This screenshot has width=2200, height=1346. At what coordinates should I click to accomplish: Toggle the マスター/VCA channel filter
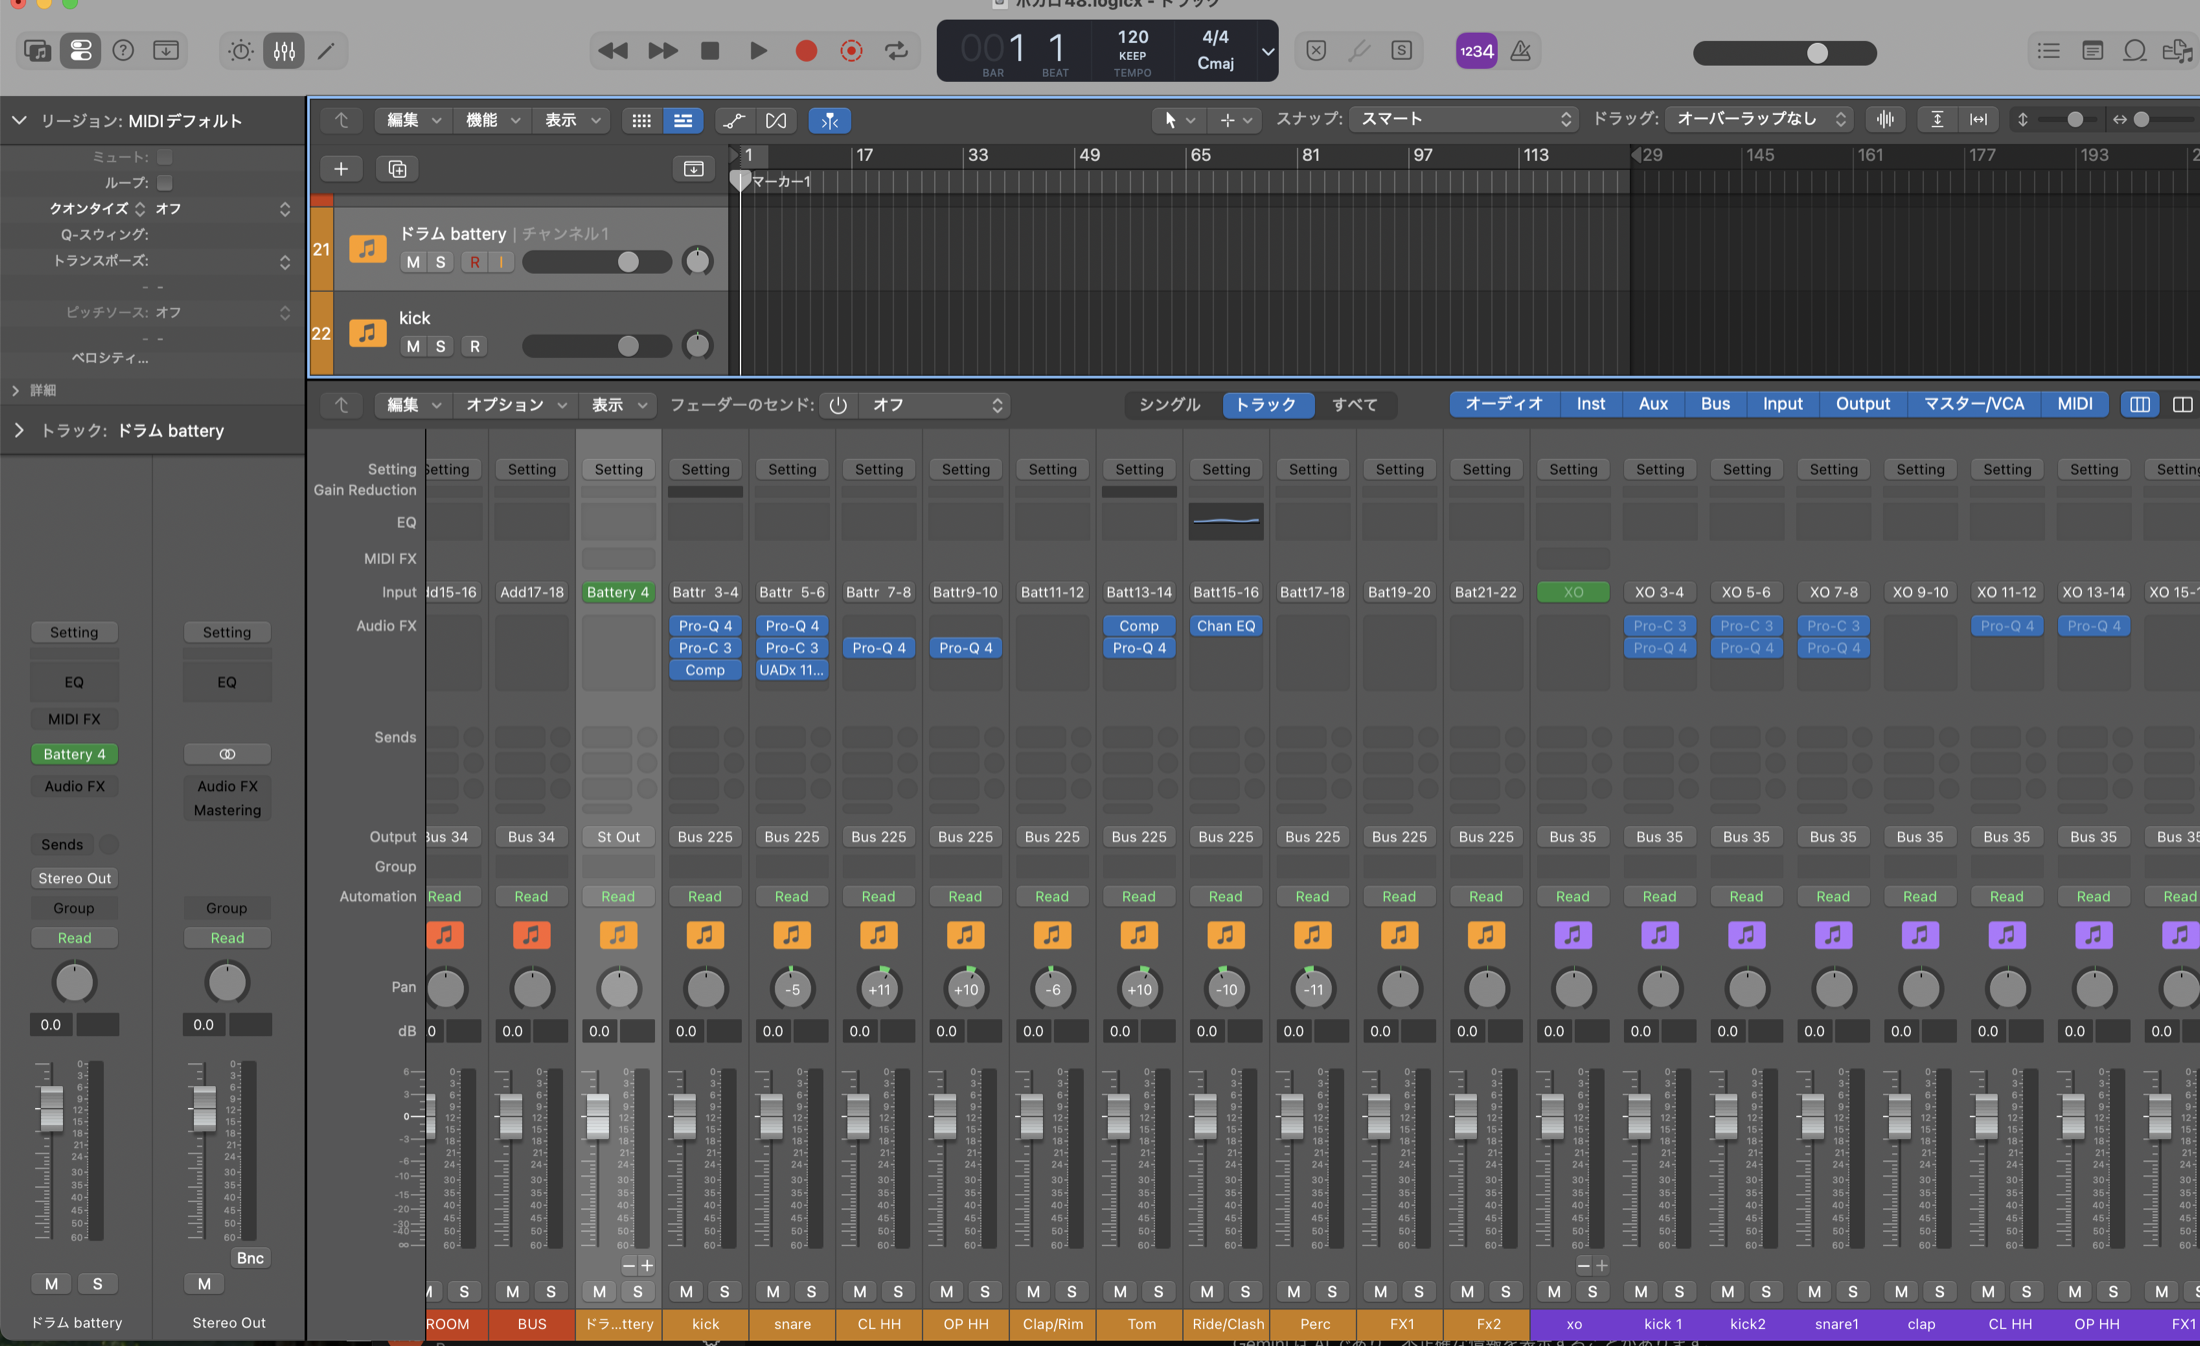[x=1973, y=404]
